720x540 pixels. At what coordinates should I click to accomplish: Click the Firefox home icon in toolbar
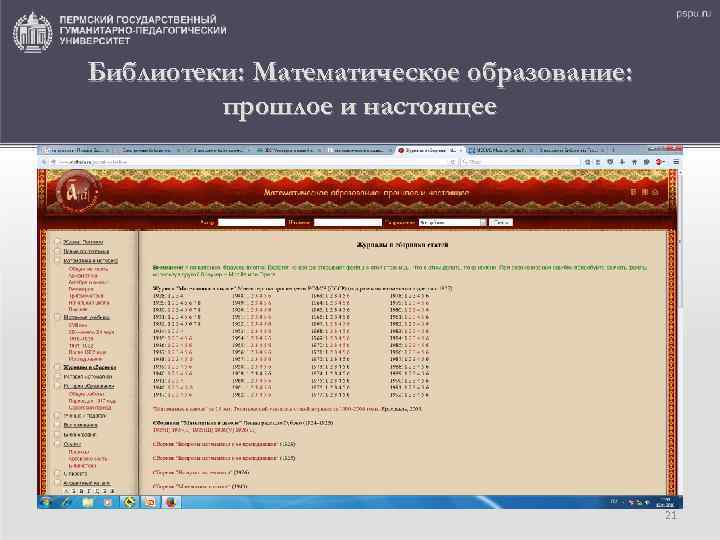[635, 162]
